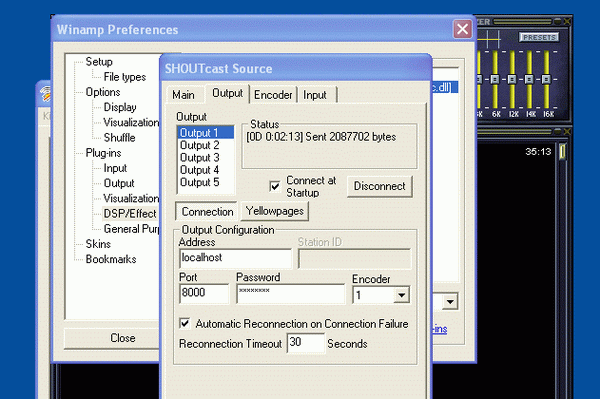Click the playlist scrollbar handle beside 35:13
The width and height of the screenshot is (600, 399).
click(x=562, y=151)
